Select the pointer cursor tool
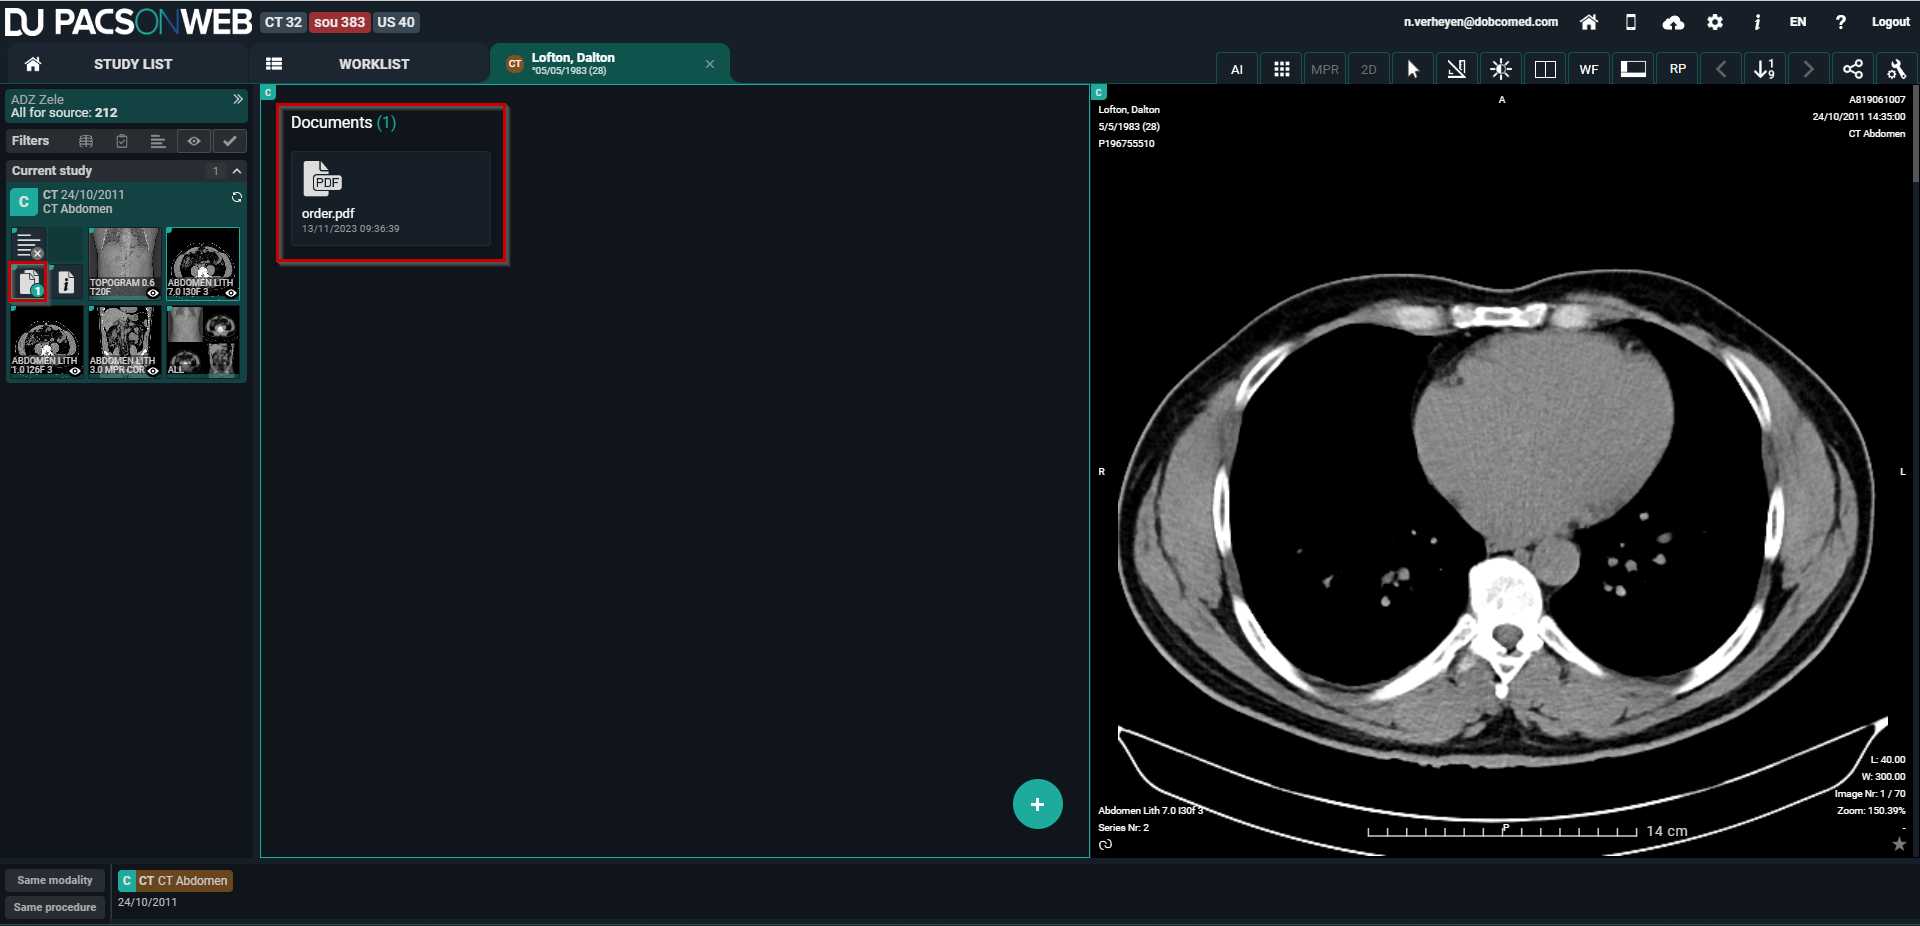The image size is (1920, 926). tap(1412, 69)
